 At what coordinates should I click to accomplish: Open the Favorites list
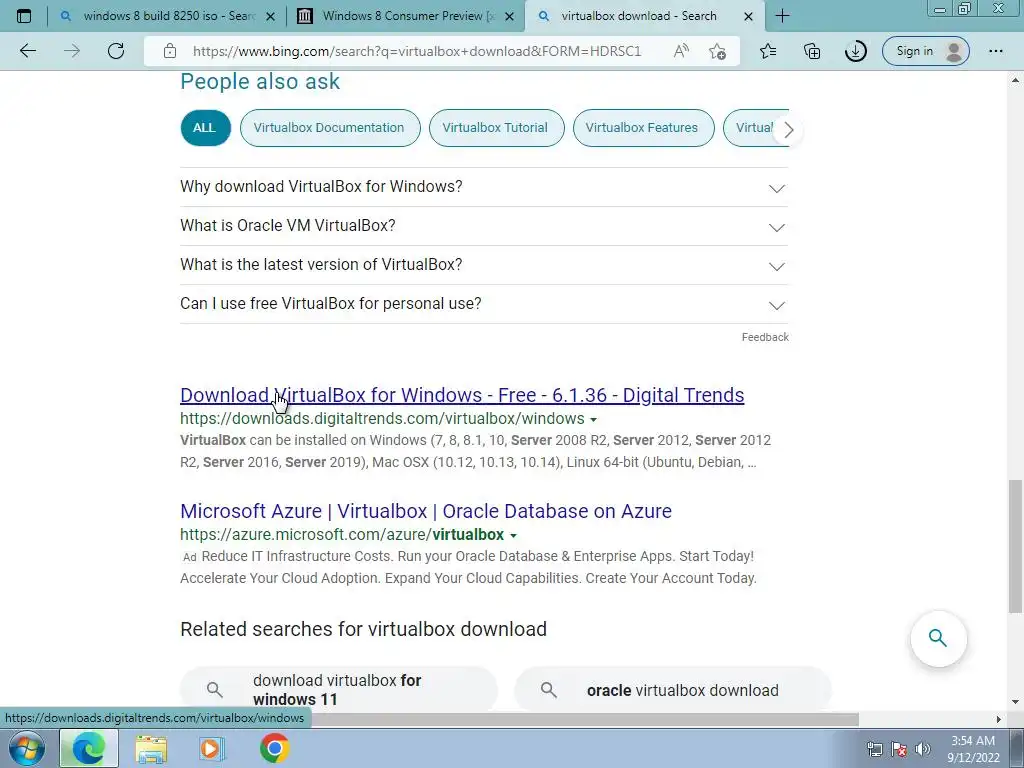click(768, 51)
